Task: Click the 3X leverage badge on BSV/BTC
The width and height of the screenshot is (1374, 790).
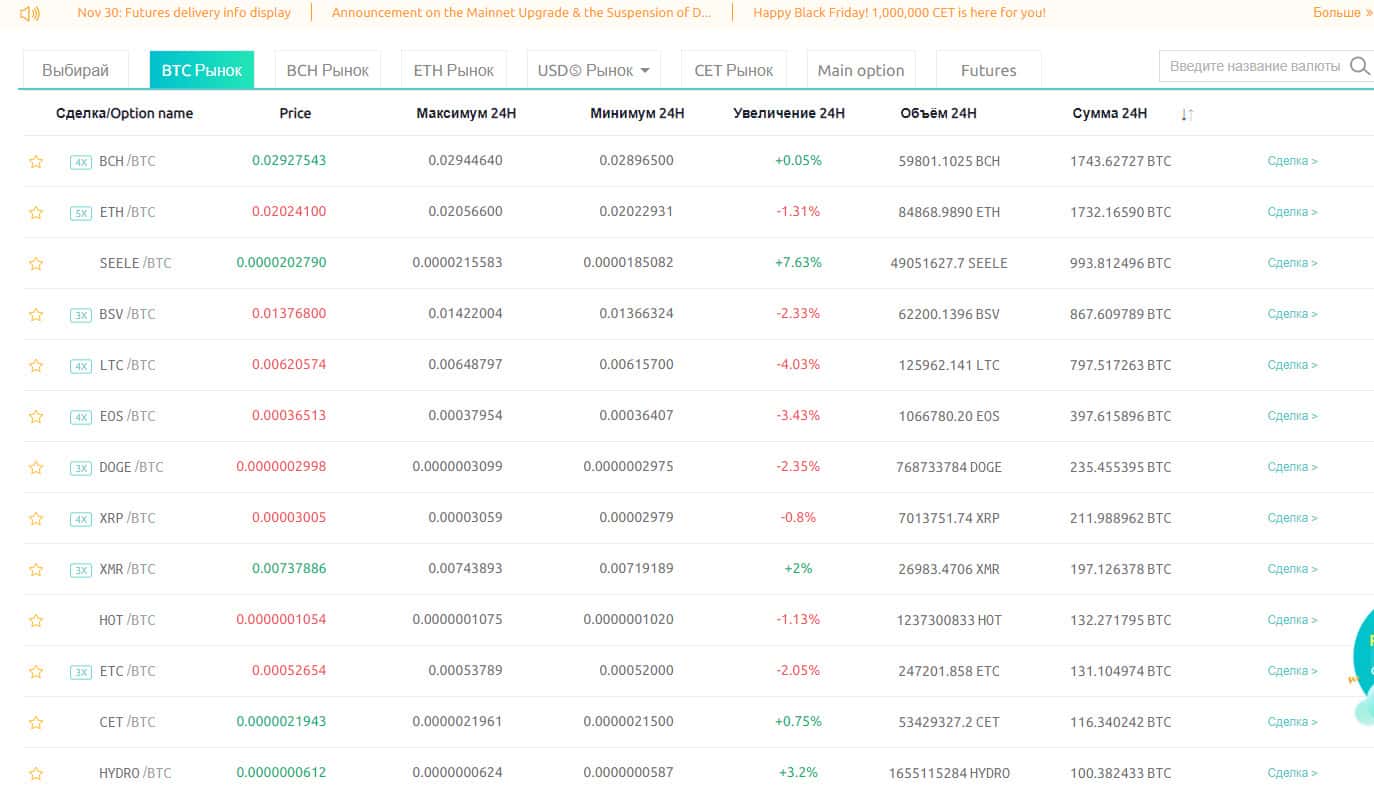Action: coord(81,315)
